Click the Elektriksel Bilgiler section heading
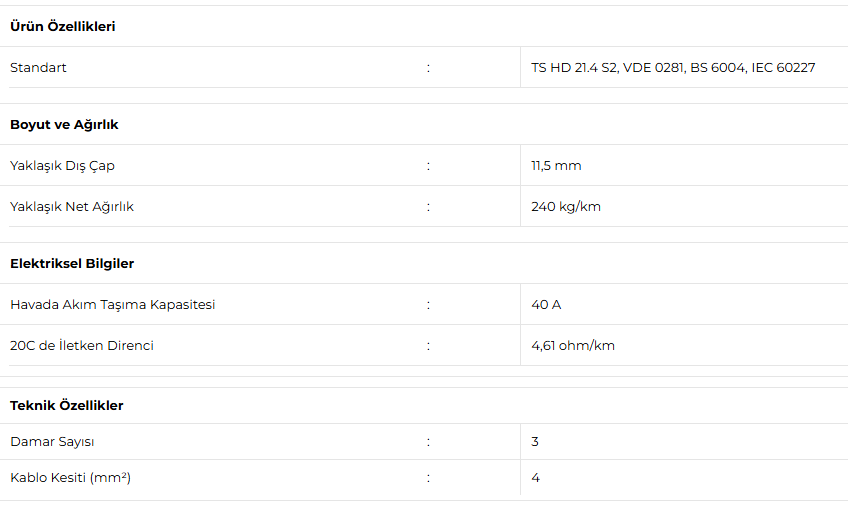848x511 pixels. point(72,263)
